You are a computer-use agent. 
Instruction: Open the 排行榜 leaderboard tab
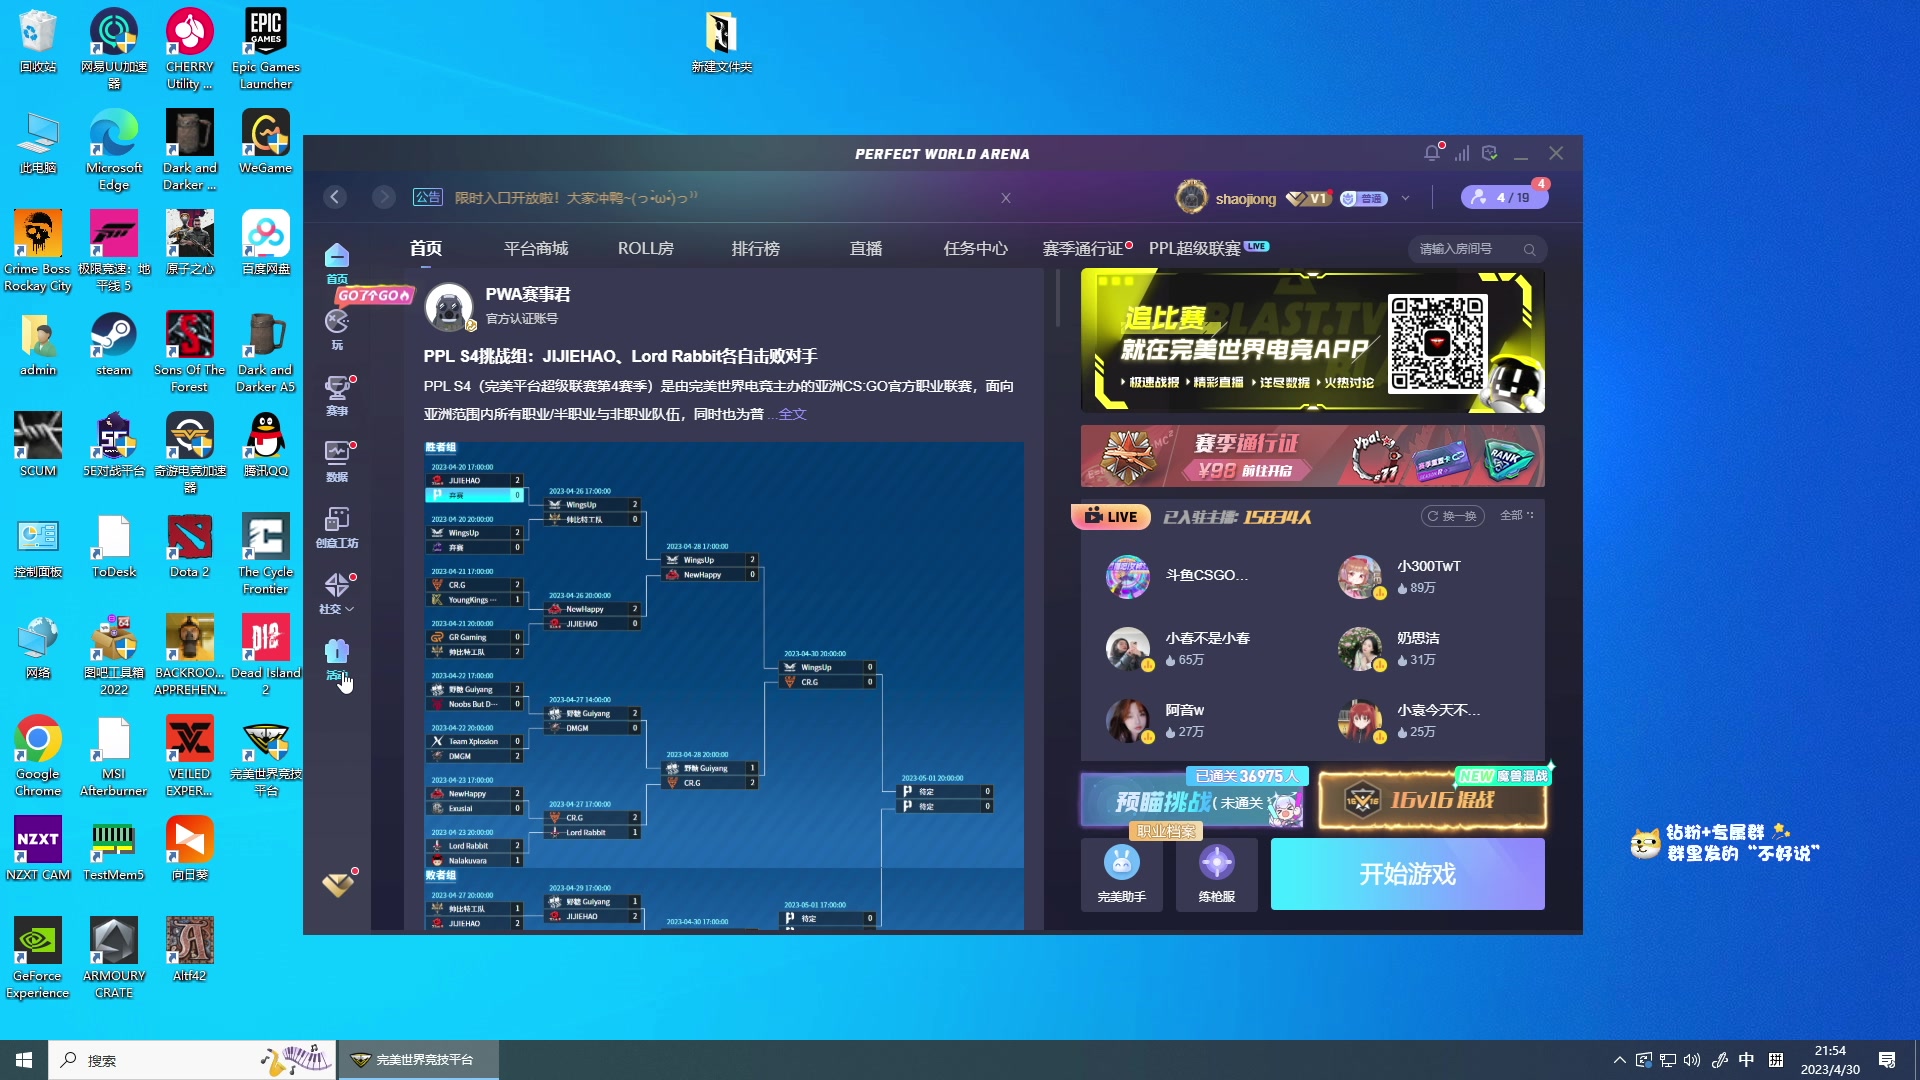(755, 248)
